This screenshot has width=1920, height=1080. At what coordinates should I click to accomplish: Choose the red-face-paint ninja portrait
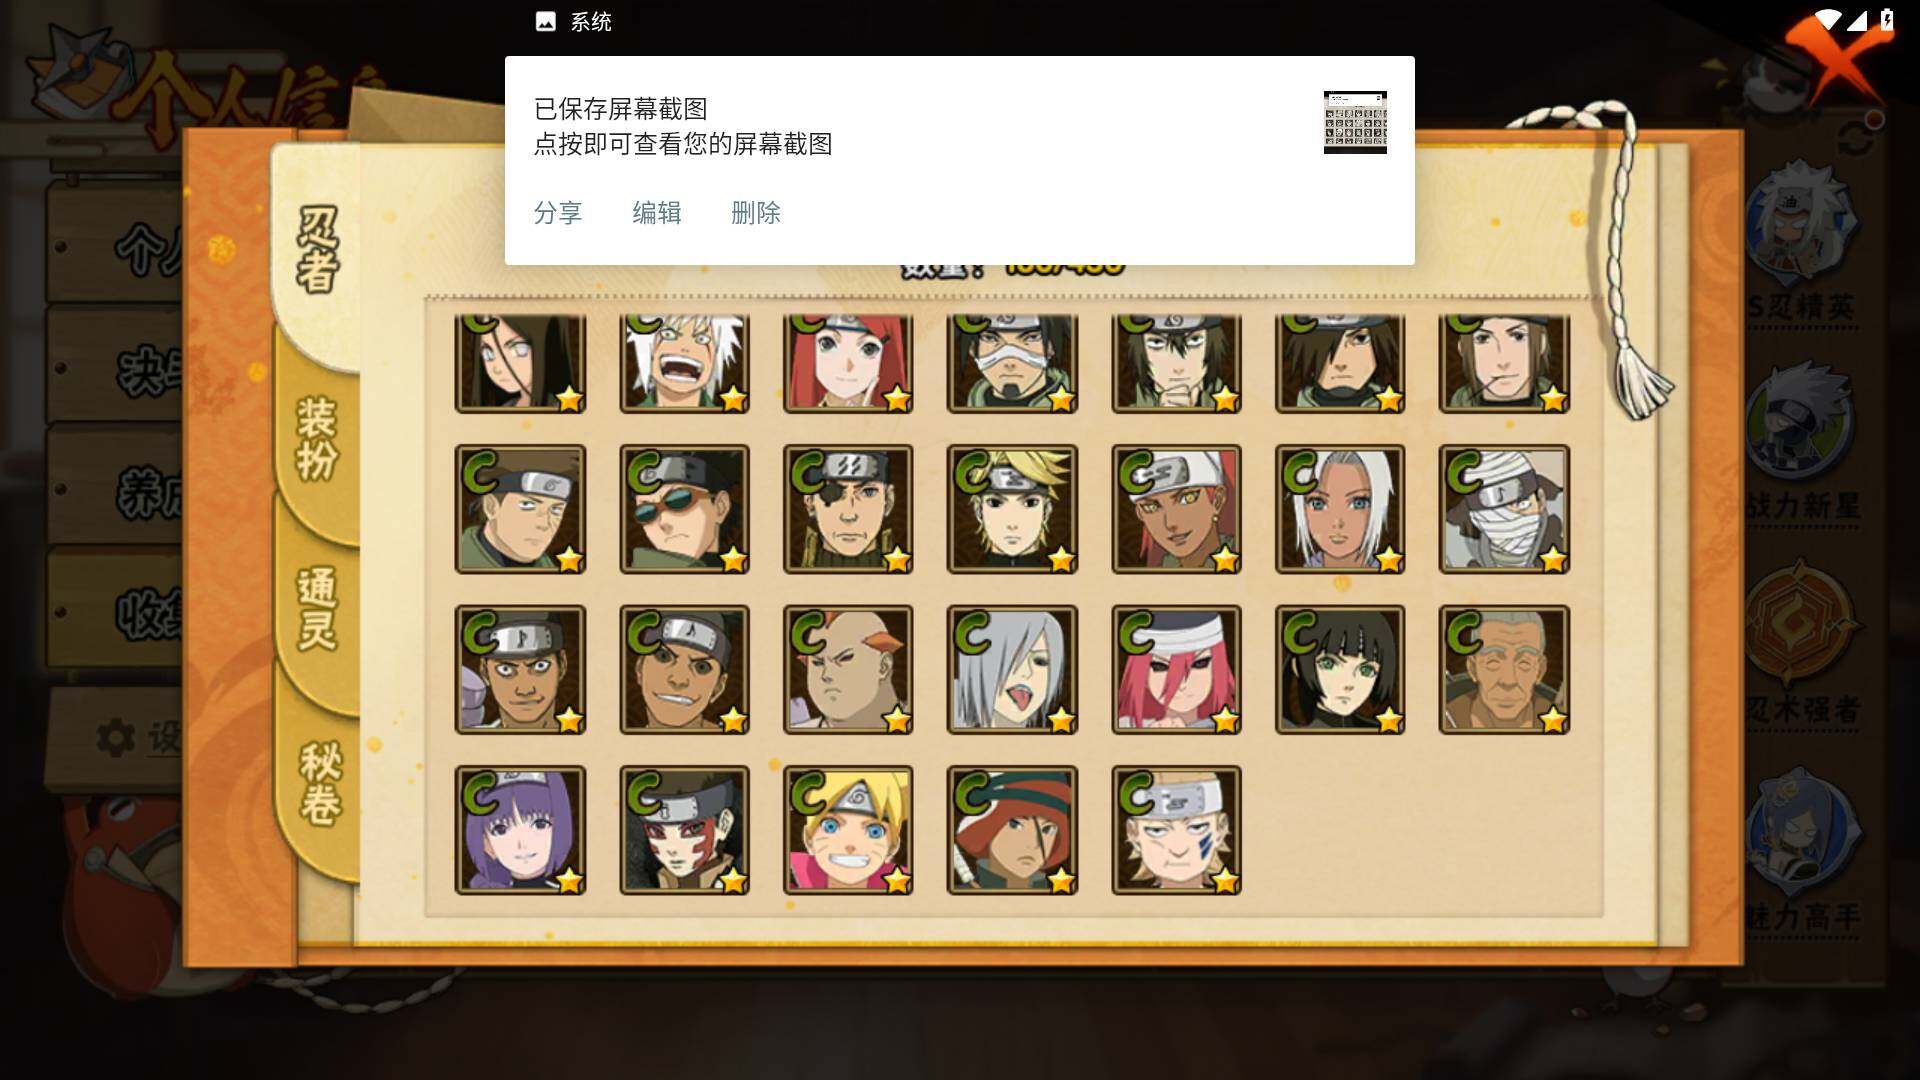684,830
